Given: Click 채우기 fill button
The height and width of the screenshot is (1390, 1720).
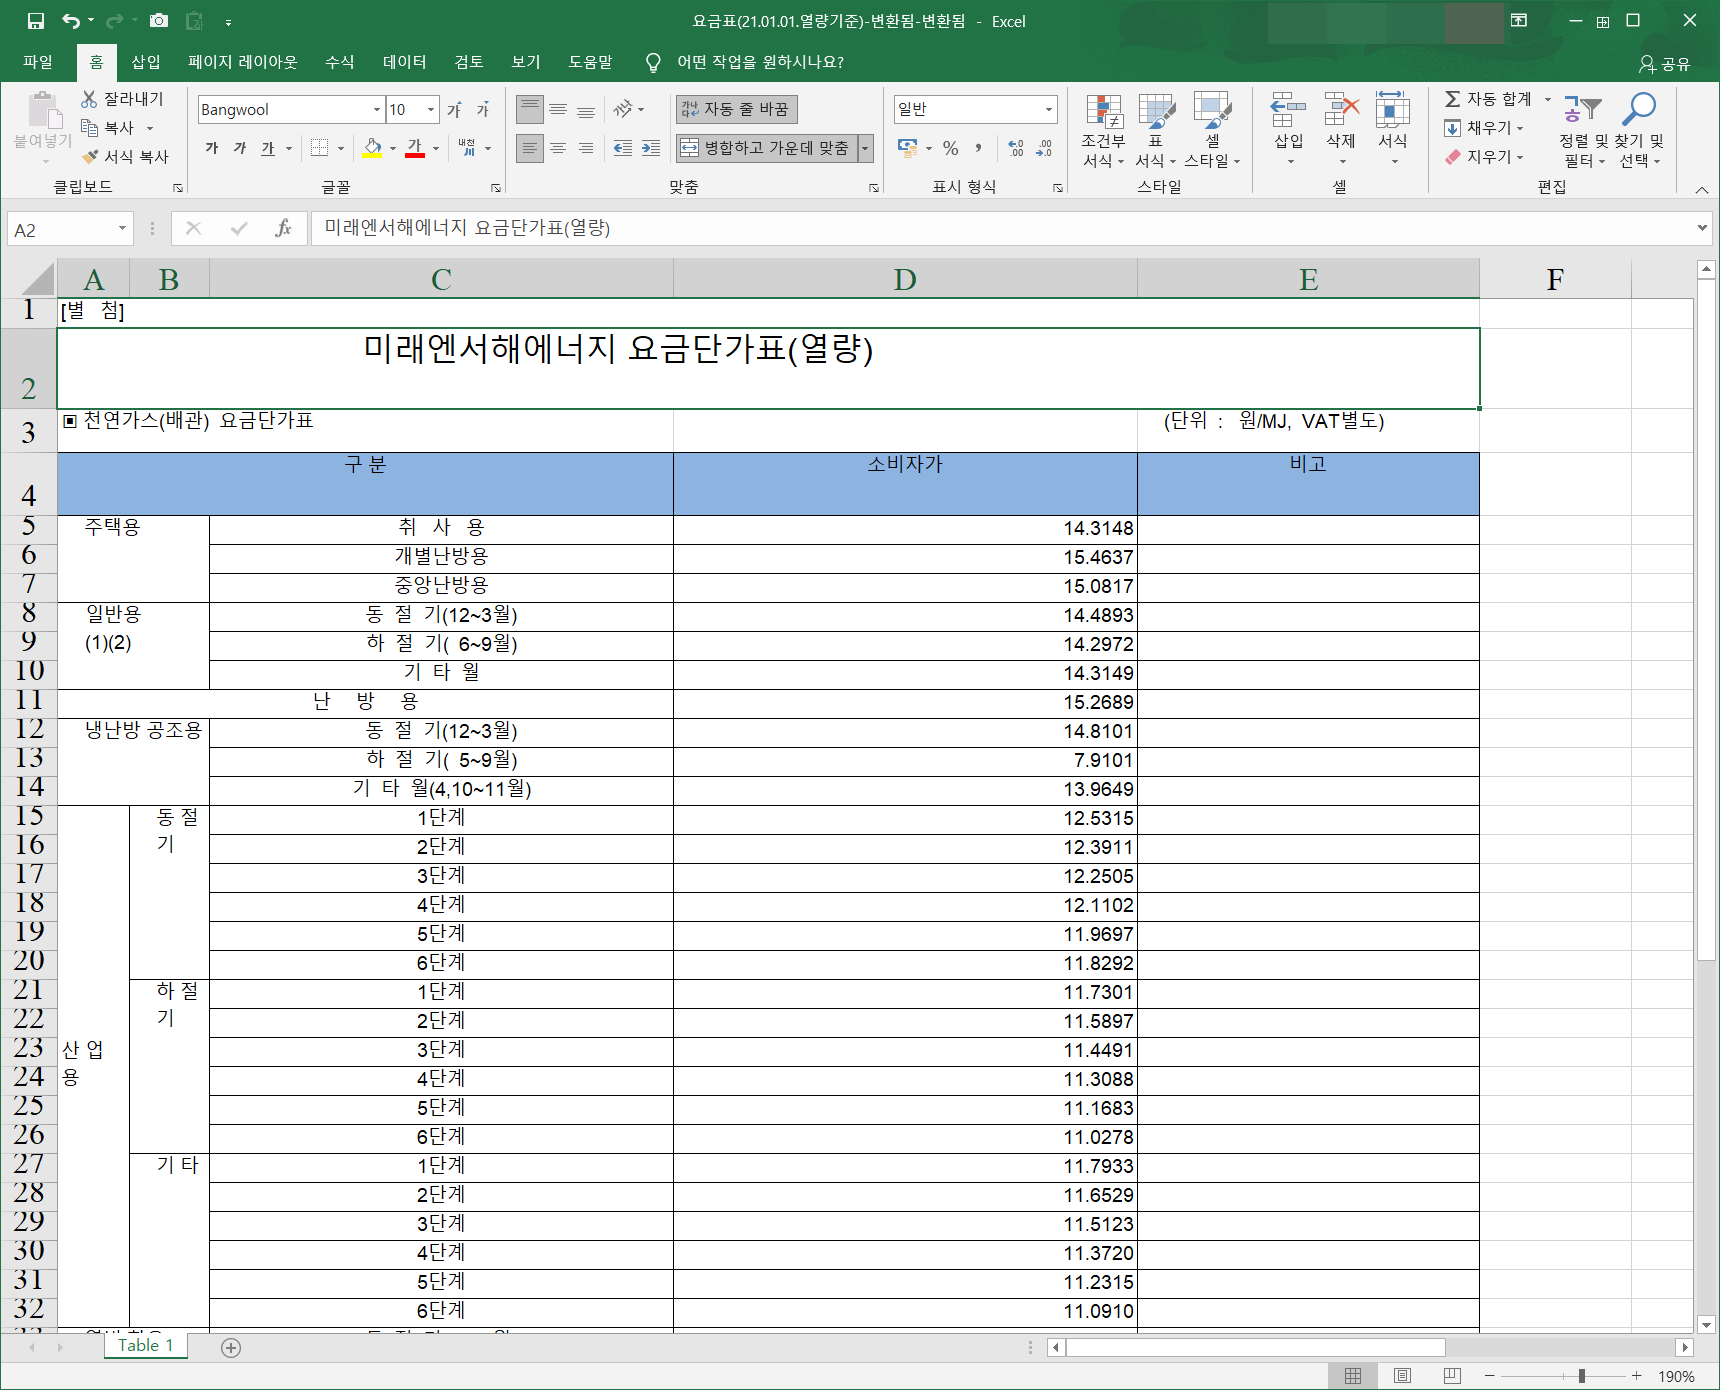Looking at the screenshot, I should [x=1485, y=128].
